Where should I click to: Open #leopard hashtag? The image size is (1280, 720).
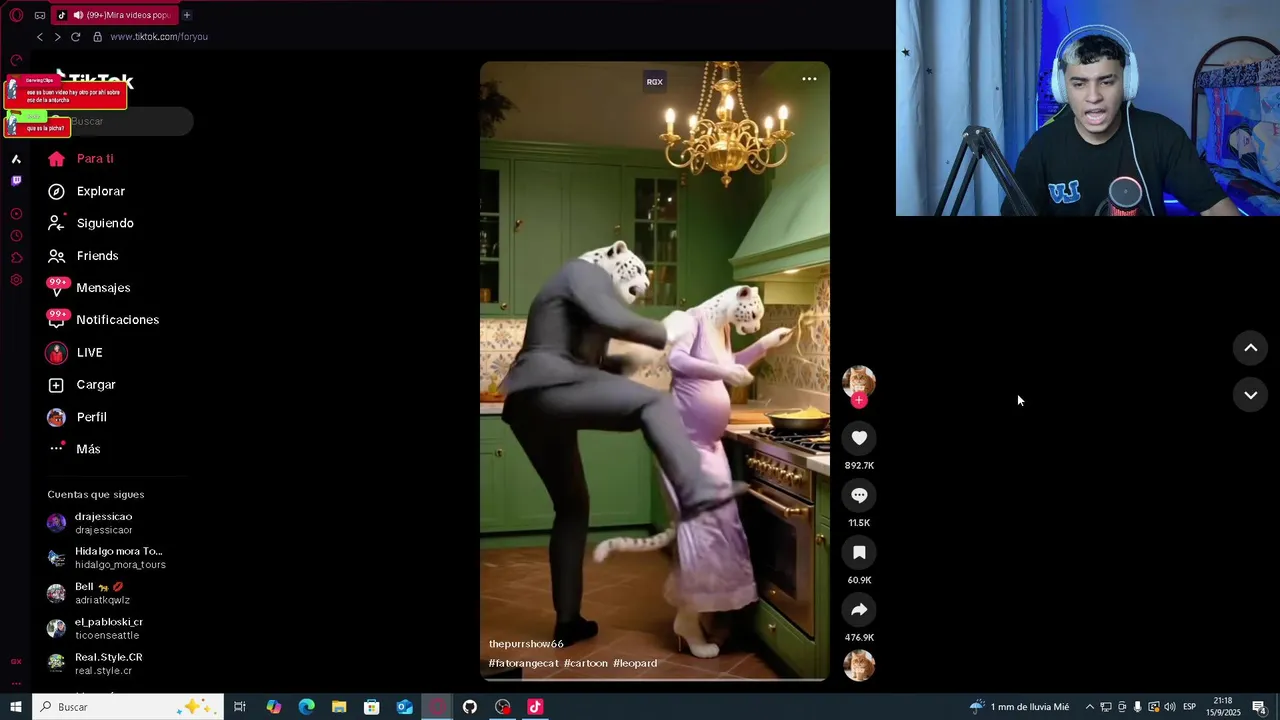click(x=635, y=663)
